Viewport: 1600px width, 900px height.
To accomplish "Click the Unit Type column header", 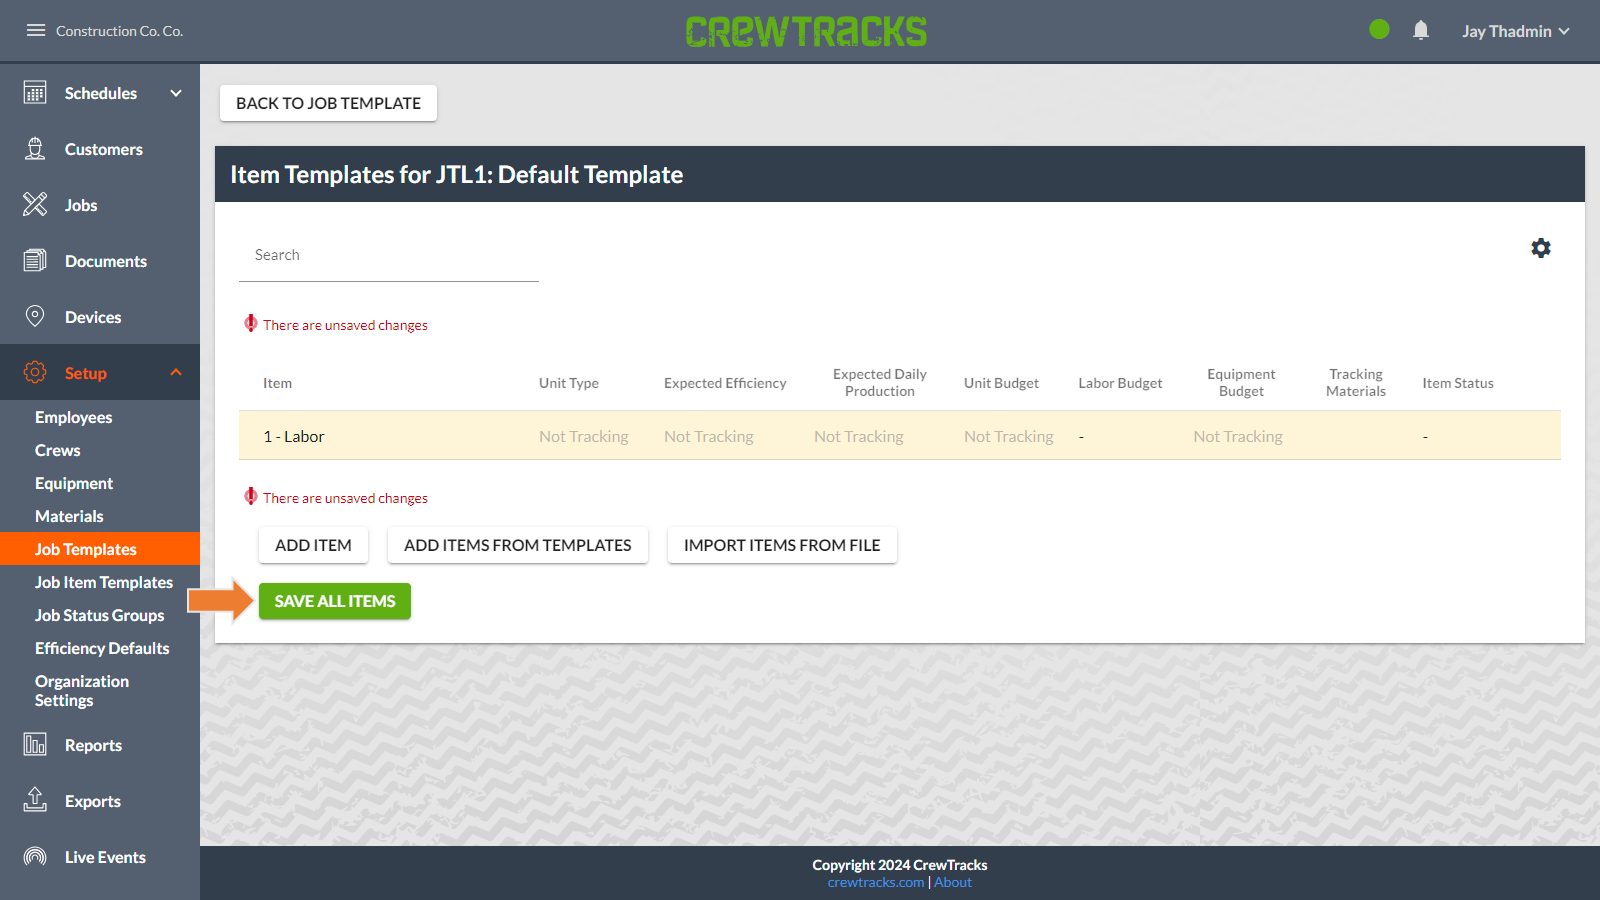I will (x=569, y=383).
